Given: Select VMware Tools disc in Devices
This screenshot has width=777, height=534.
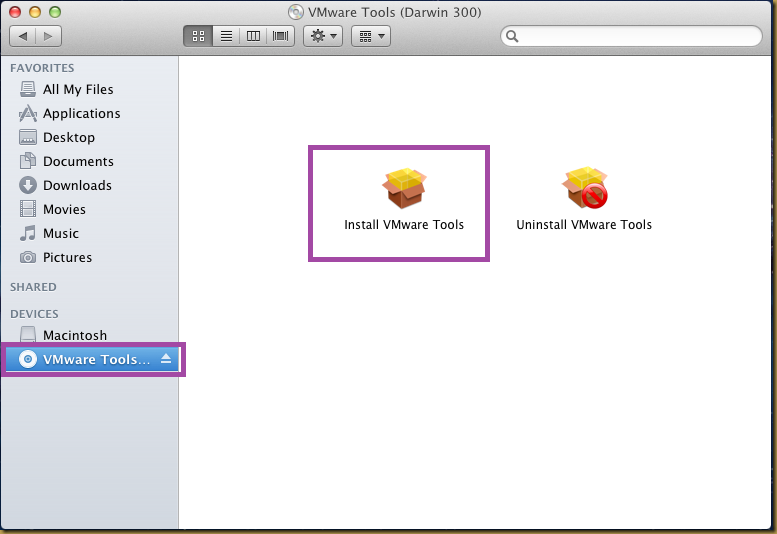Looking at the screenshot, I should pos(92,359).
